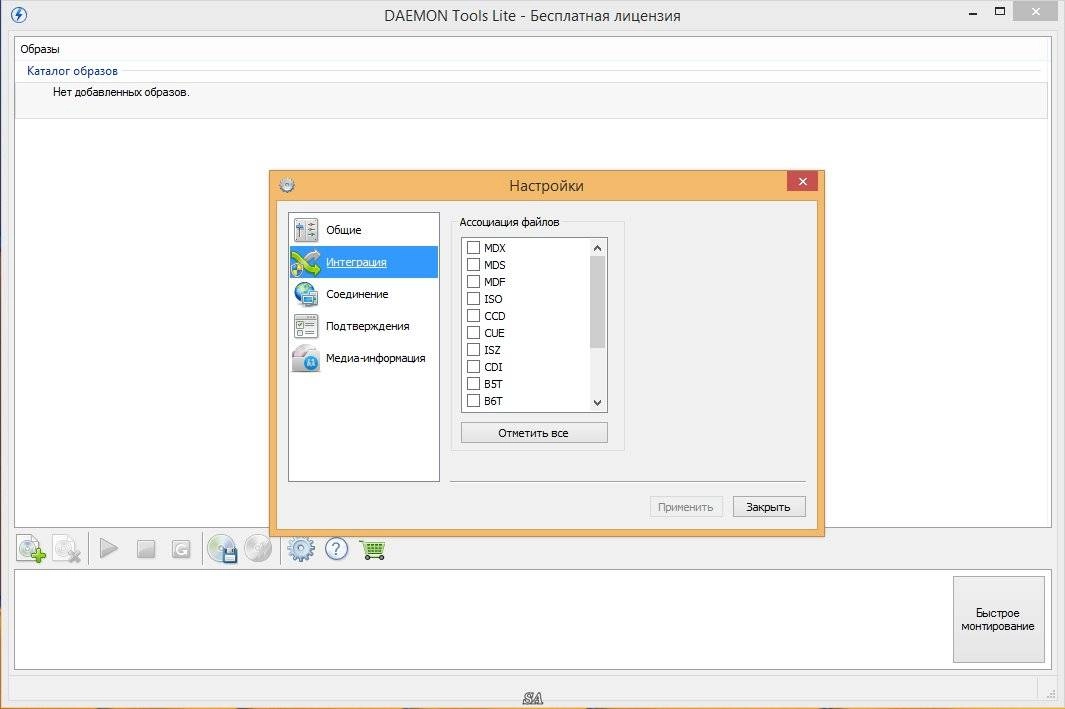Select the Интеграция settings section
Screen dimensions: 1065x709
364,262
